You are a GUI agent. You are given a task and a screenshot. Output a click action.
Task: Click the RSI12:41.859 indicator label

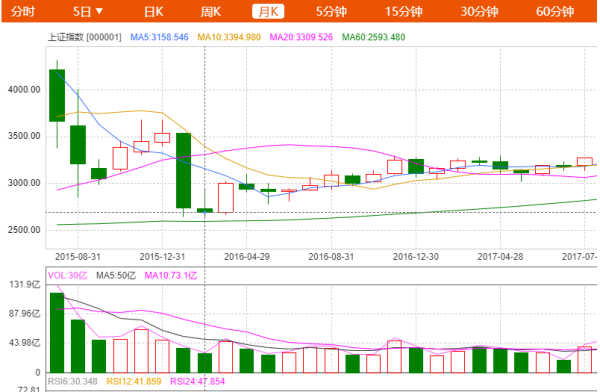point(134,381)
